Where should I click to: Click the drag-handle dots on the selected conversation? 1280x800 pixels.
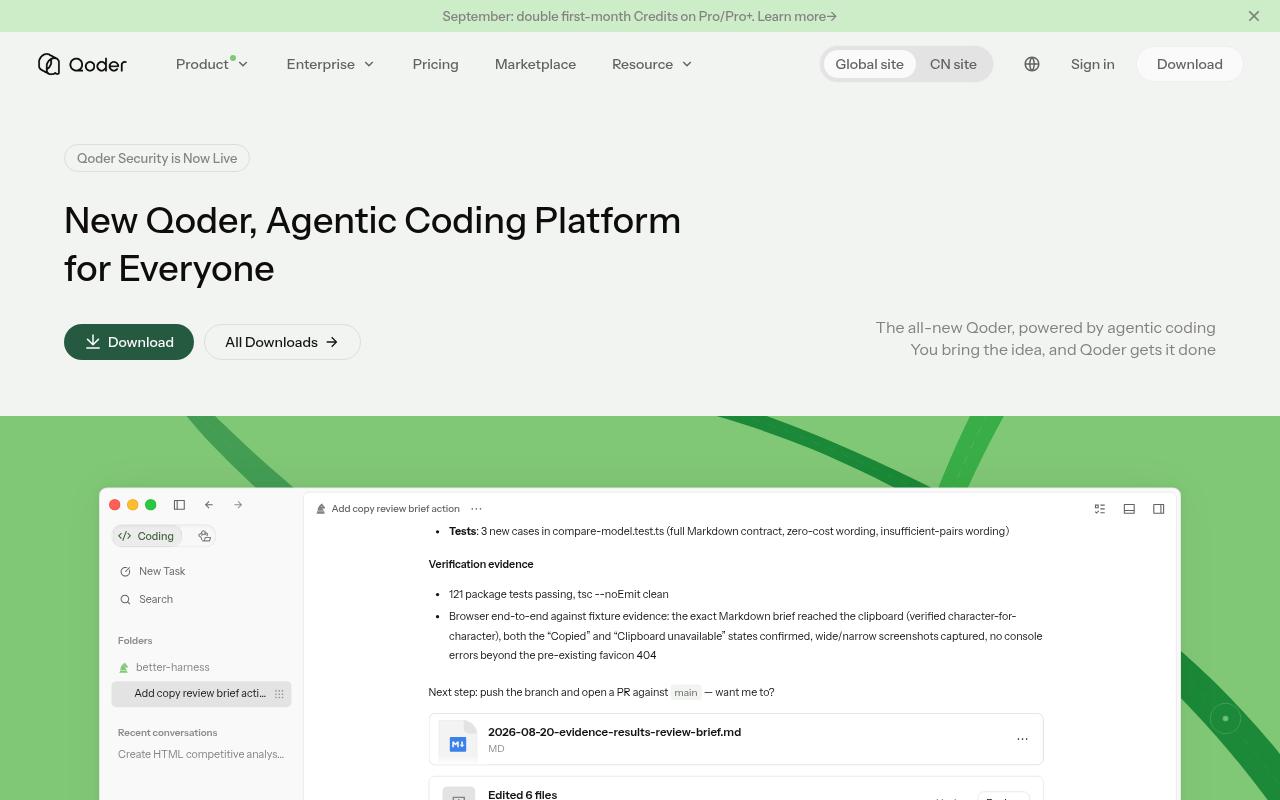point(279,693)
